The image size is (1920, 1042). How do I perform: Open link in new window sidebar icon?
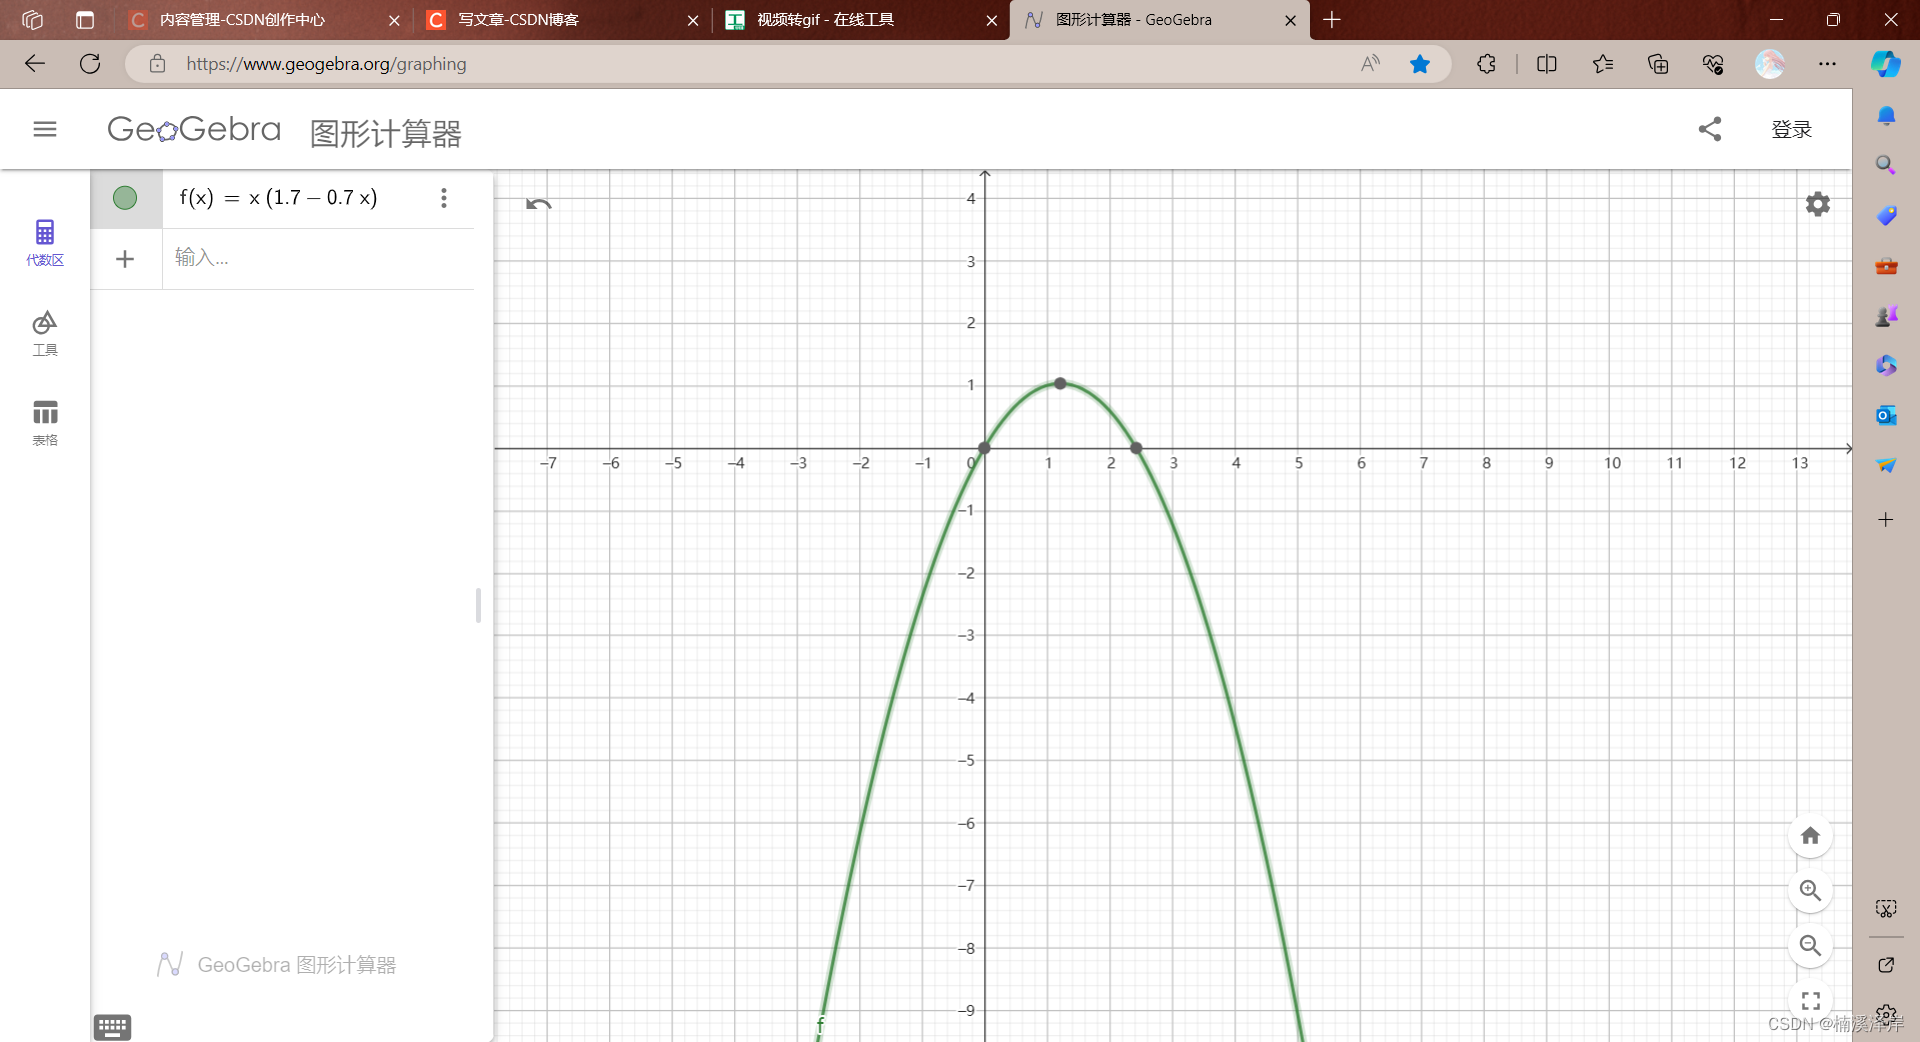pyautogui.click(x=1886, y=965)
